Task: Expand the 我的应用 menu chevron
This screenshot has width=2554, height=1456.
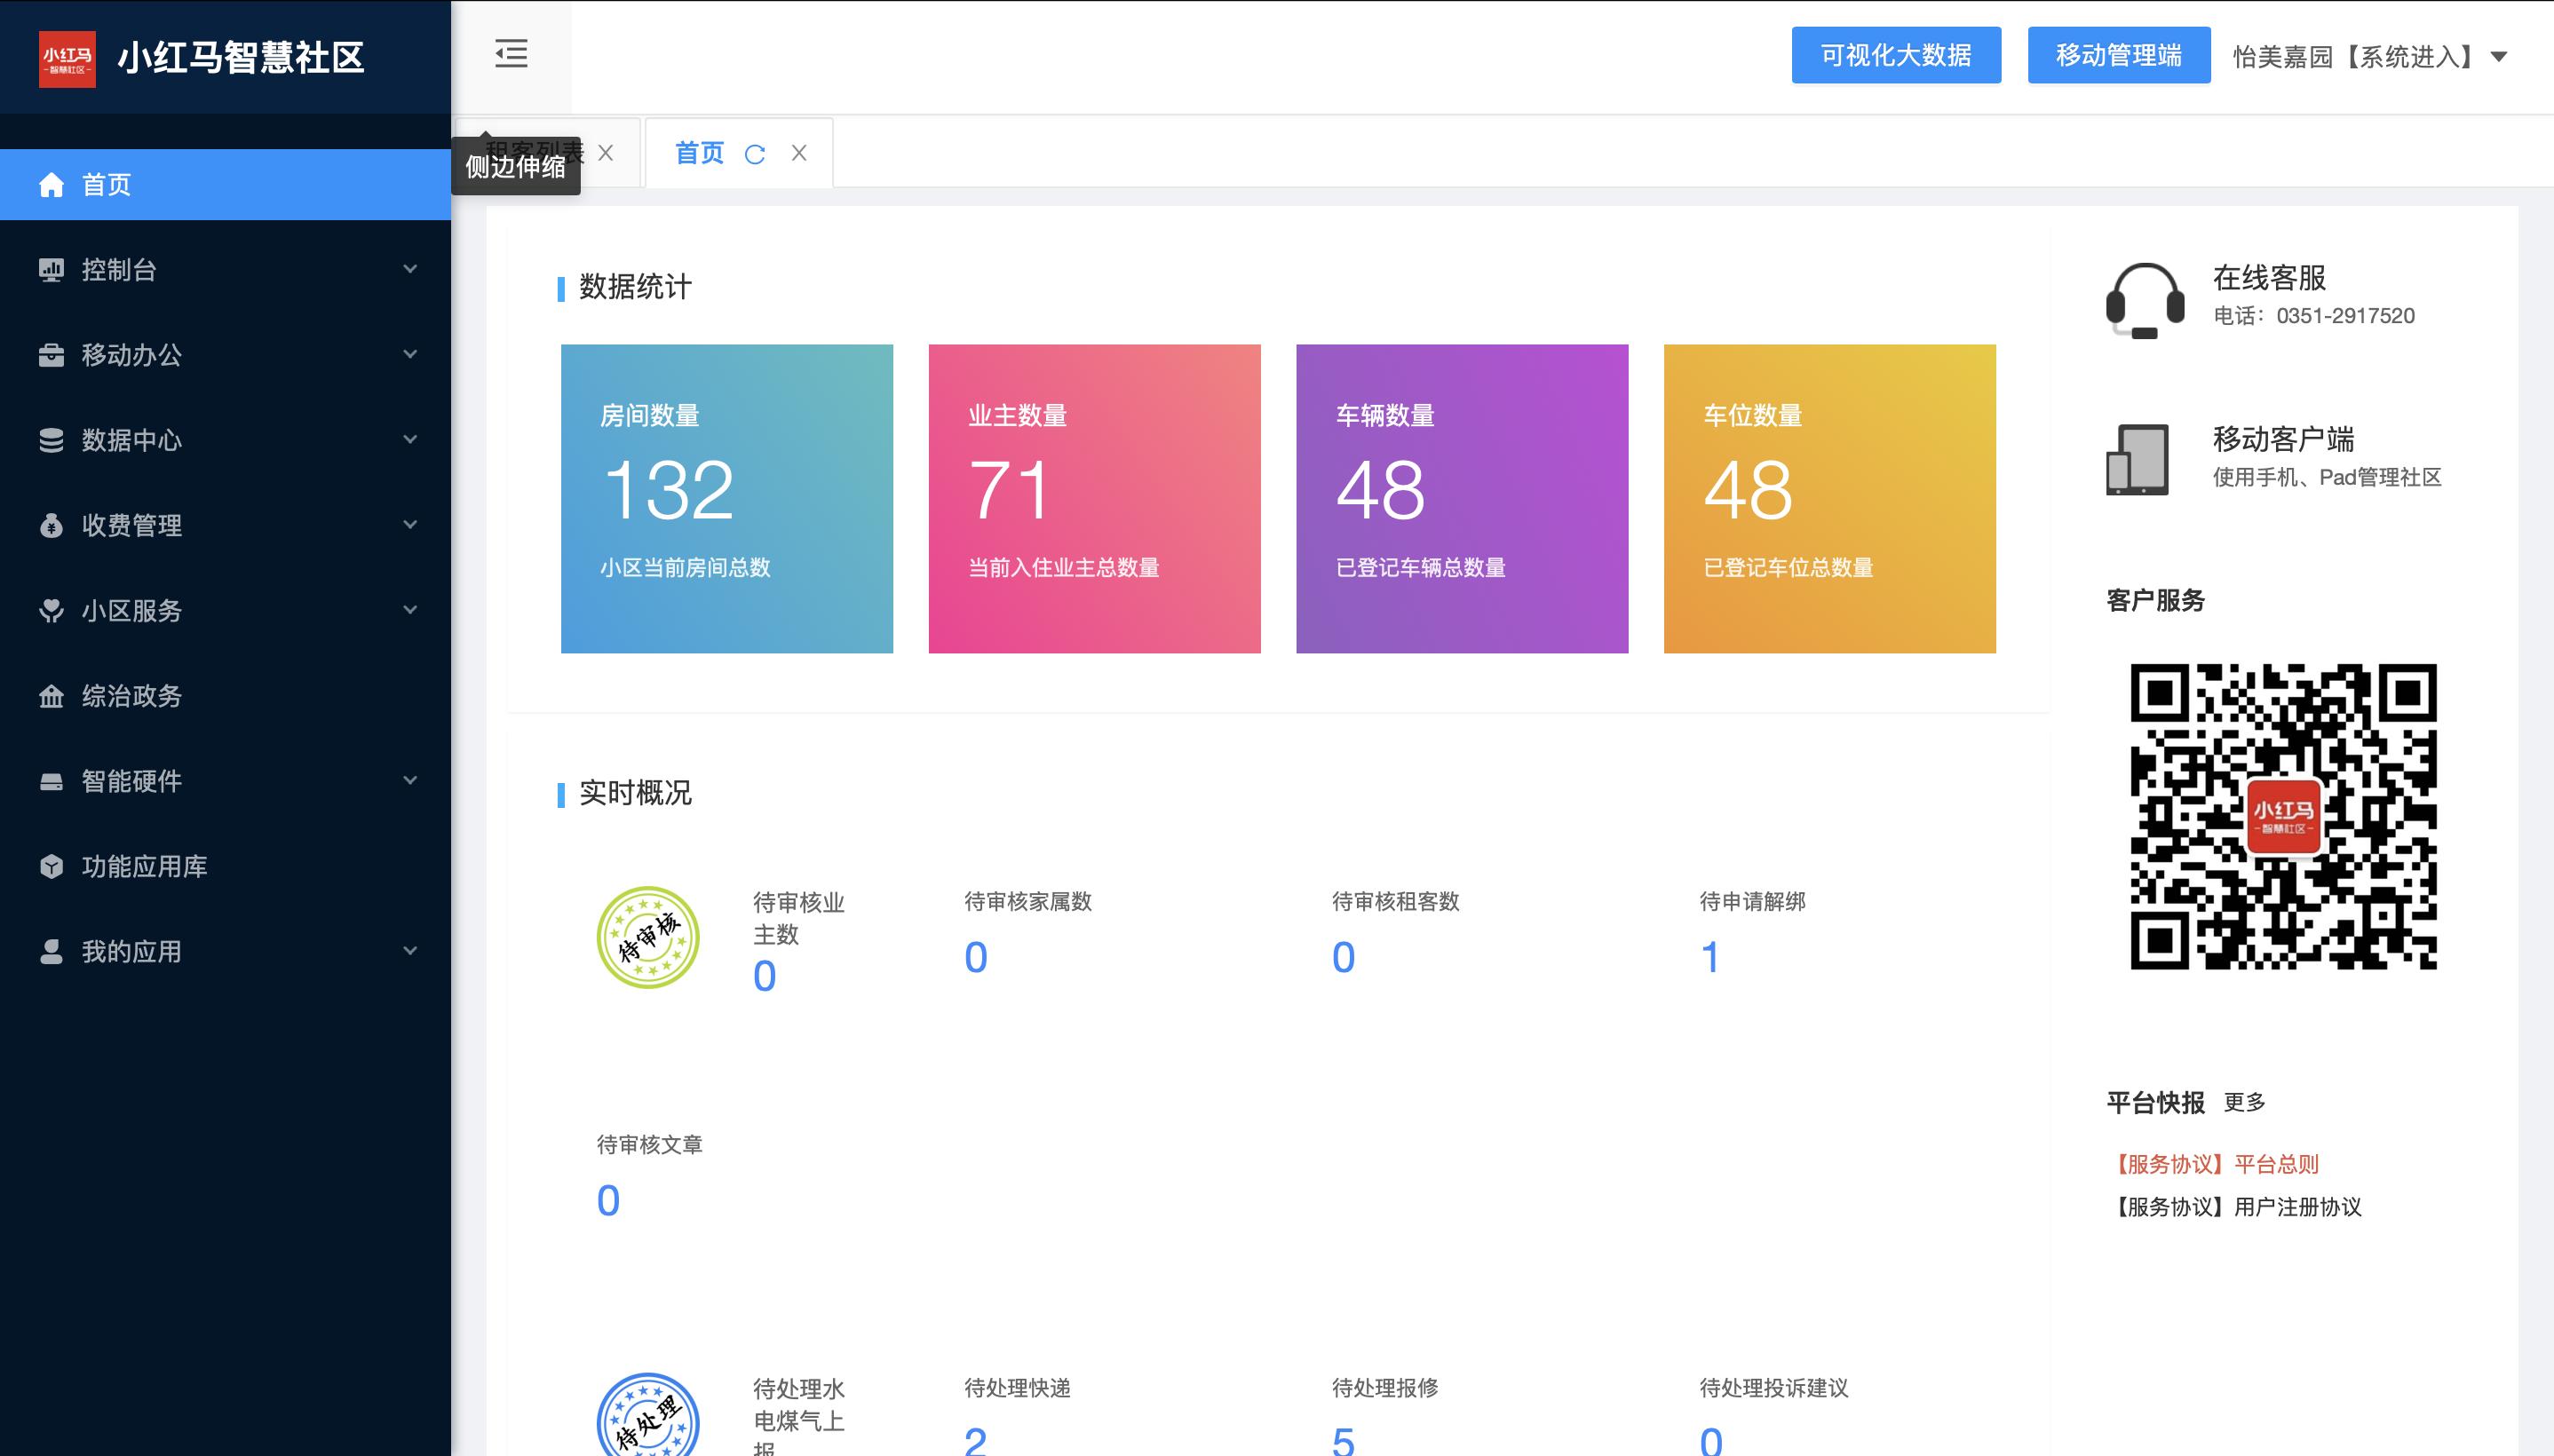Action: pos(410,950)
